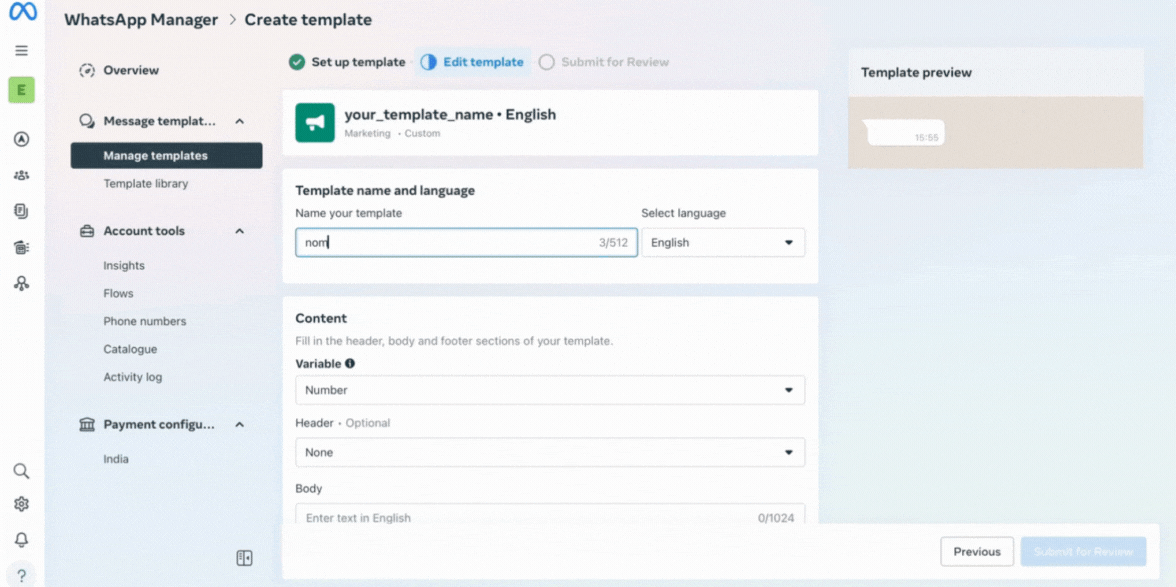
Task: Open the Variable Number dropdown
Action: [x=550, y=390]
